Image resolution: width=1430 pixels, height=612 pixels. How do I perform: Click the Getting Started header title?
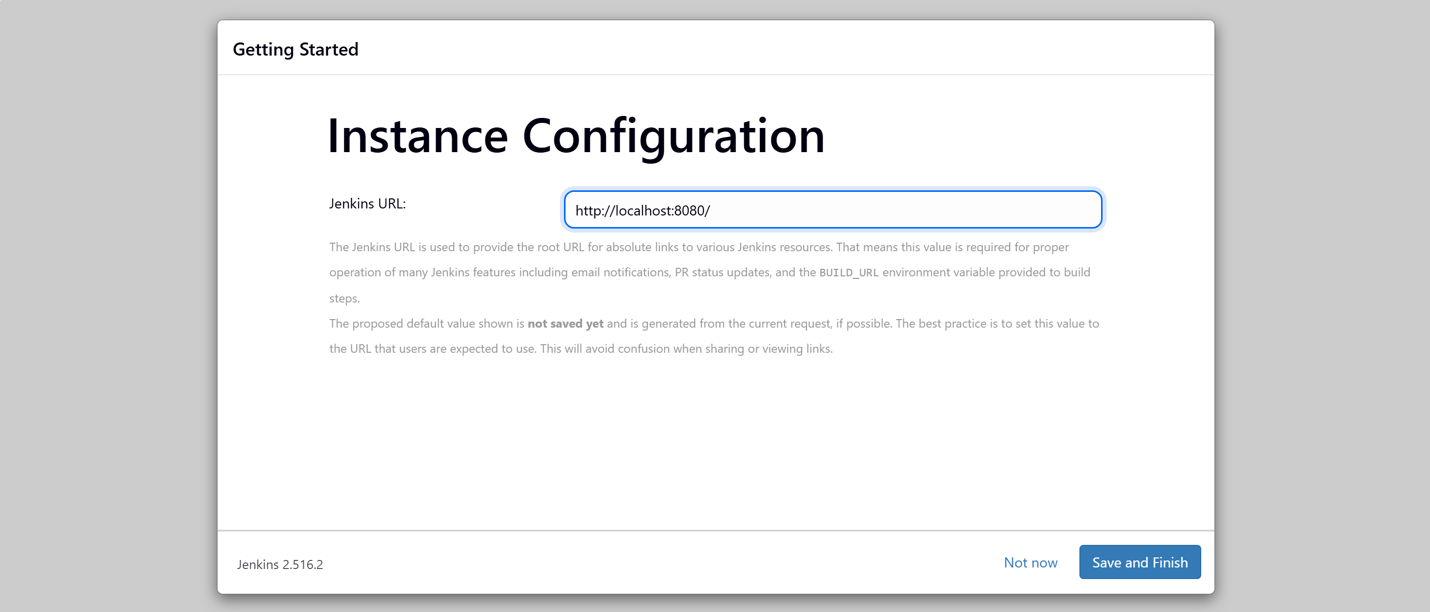click(295, 49)
